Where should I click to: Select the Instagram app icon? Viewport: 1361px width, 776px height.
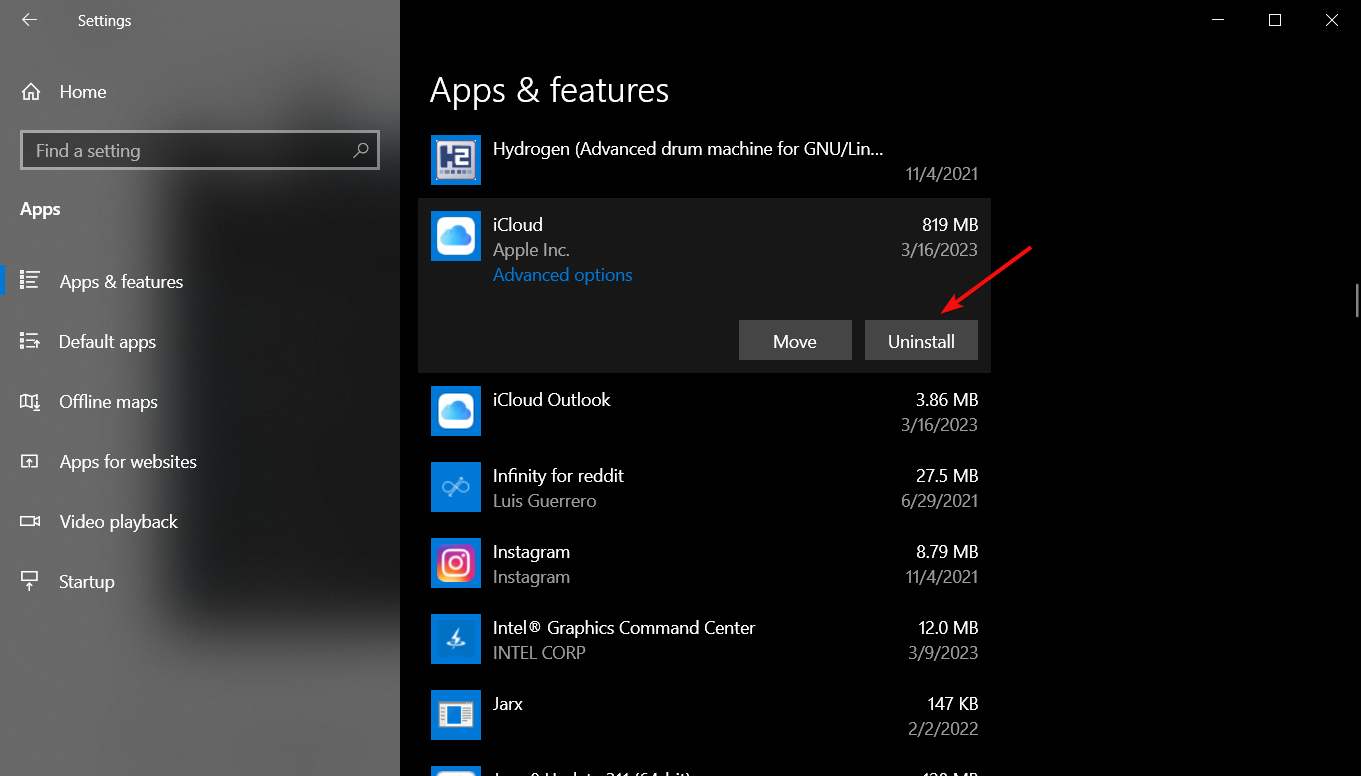point(456,563)
